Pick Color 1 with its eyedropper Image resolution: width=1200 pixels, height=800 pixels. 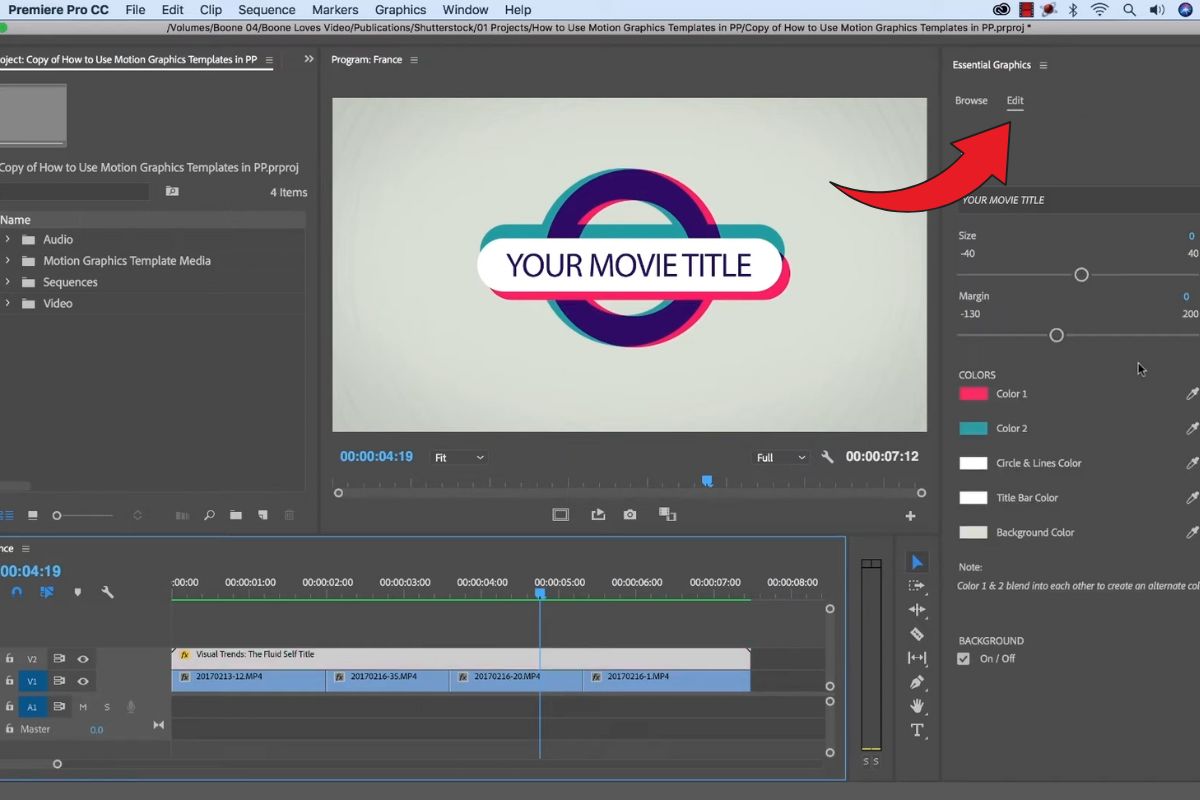tap(1192, 394)
